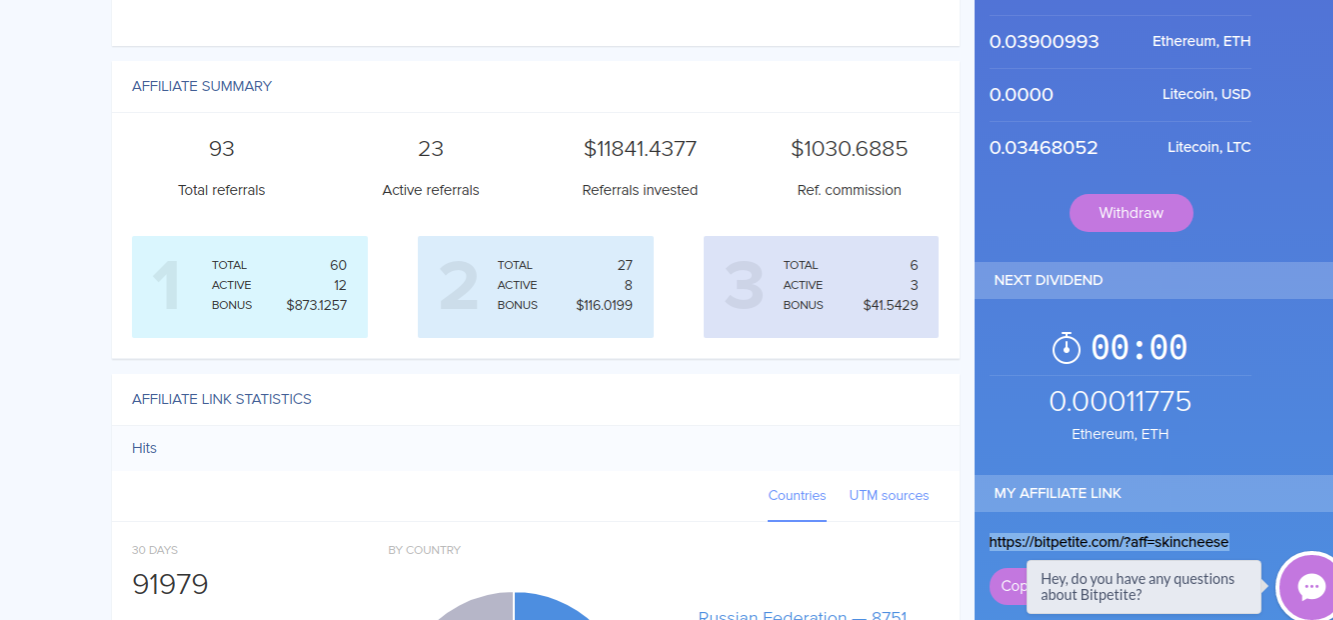Click the 23 Active referrals value
This screenshot has width=1333, height=620.
[431, 149]
